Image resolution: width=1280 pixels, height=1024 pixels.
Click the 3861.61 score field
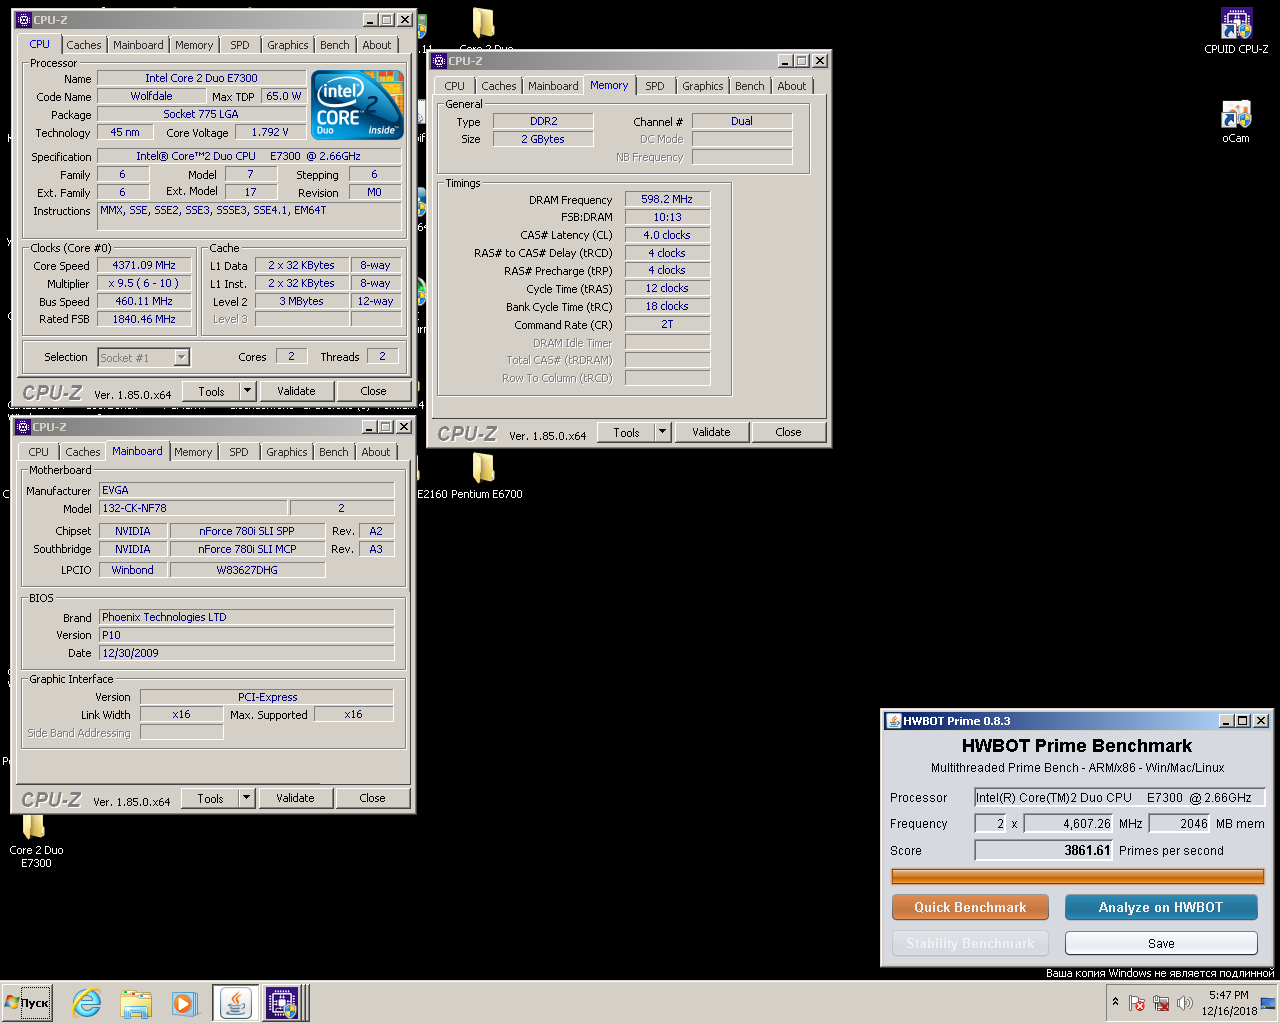[1044, 850]
